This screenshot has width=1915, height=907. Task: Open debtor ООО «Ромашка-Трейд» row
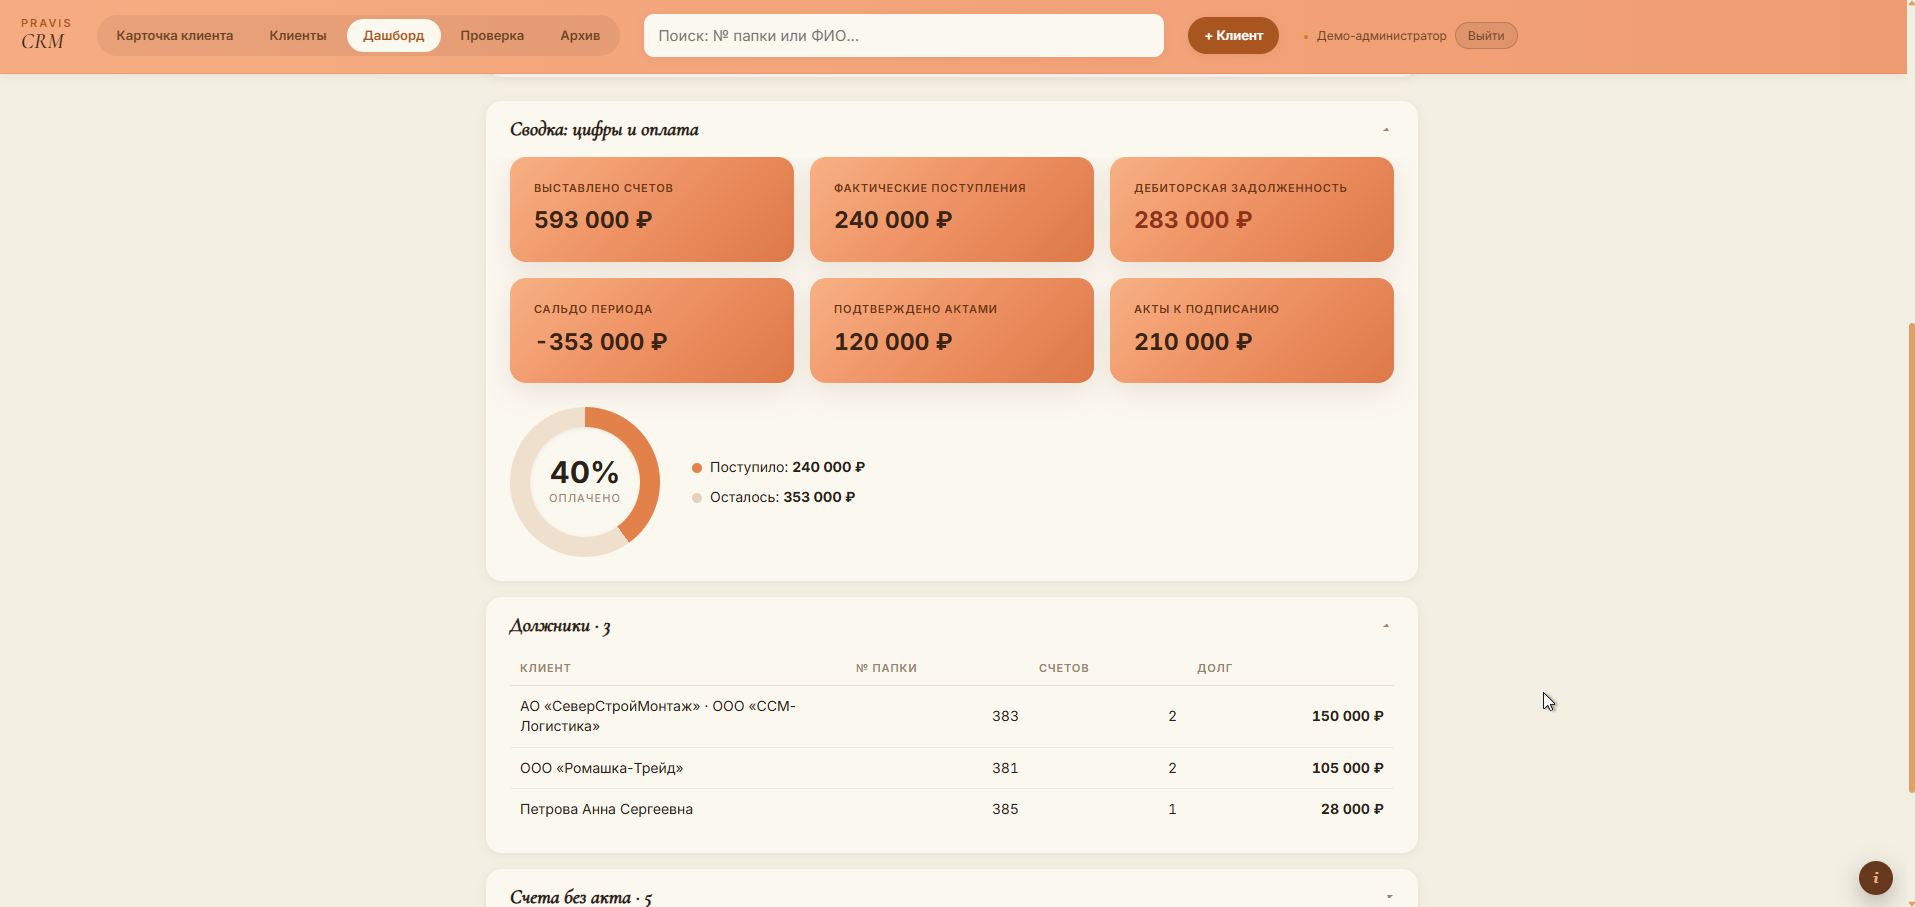pos(952,768)
